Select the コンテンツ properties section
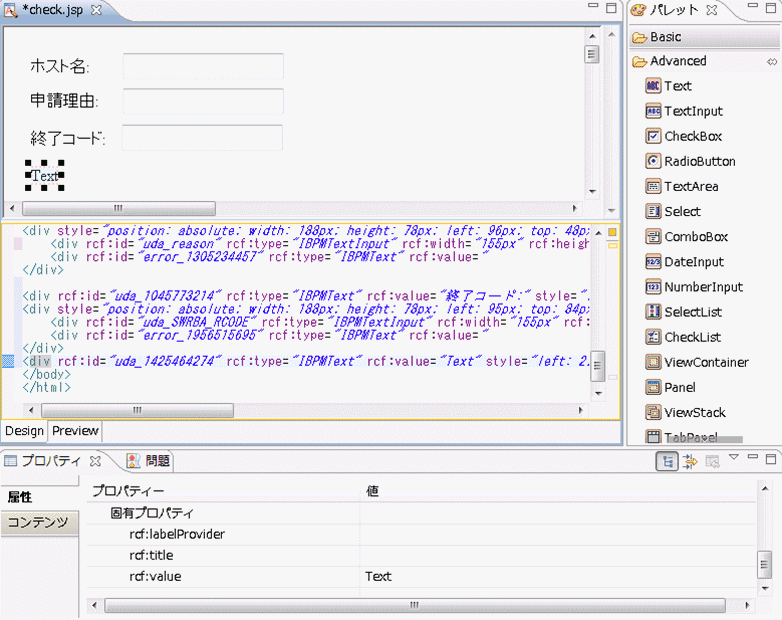Screen dimensions: 782x620 tap(38, 522)
